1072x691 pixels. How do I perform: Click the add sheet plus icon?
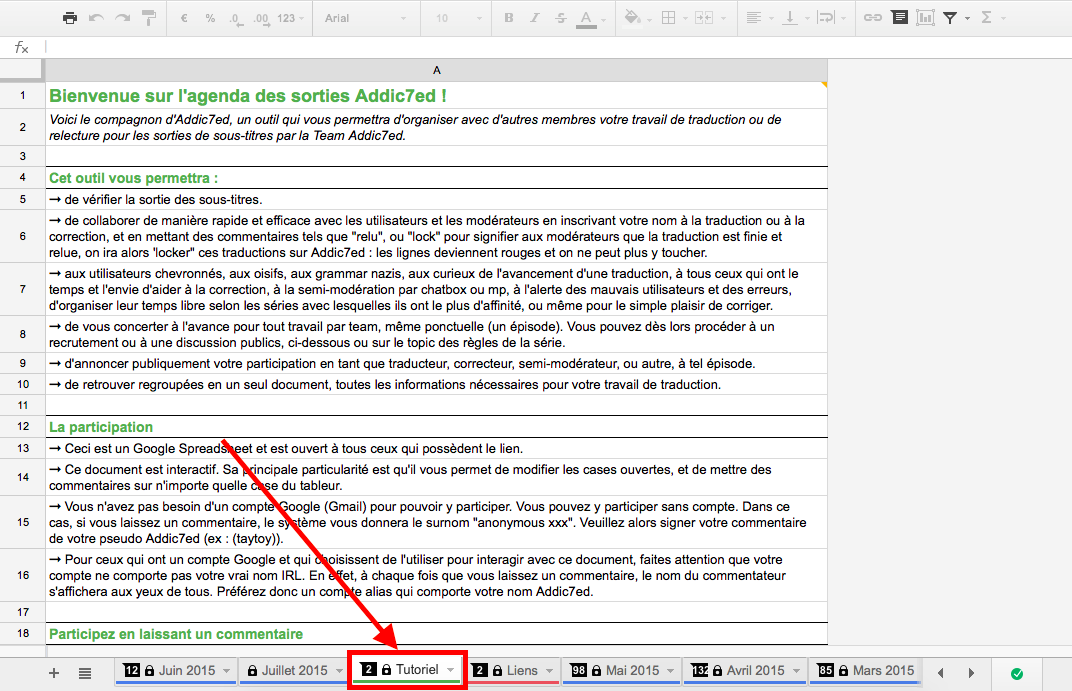click(x=54, y=673)
